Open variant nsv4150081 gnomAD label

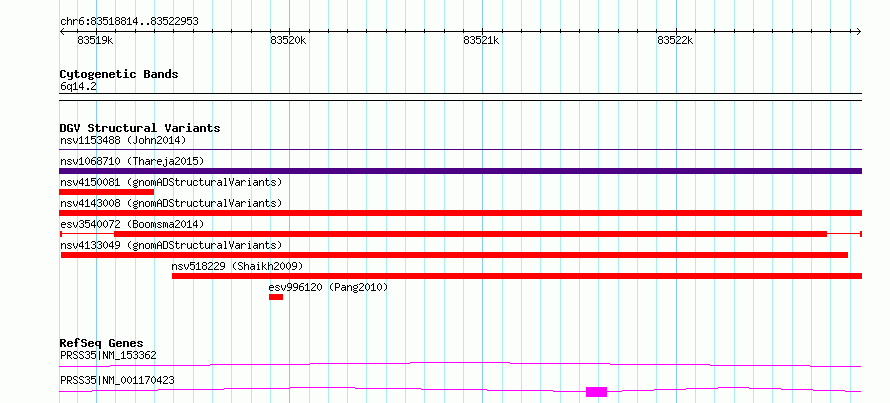click(171, 182)
